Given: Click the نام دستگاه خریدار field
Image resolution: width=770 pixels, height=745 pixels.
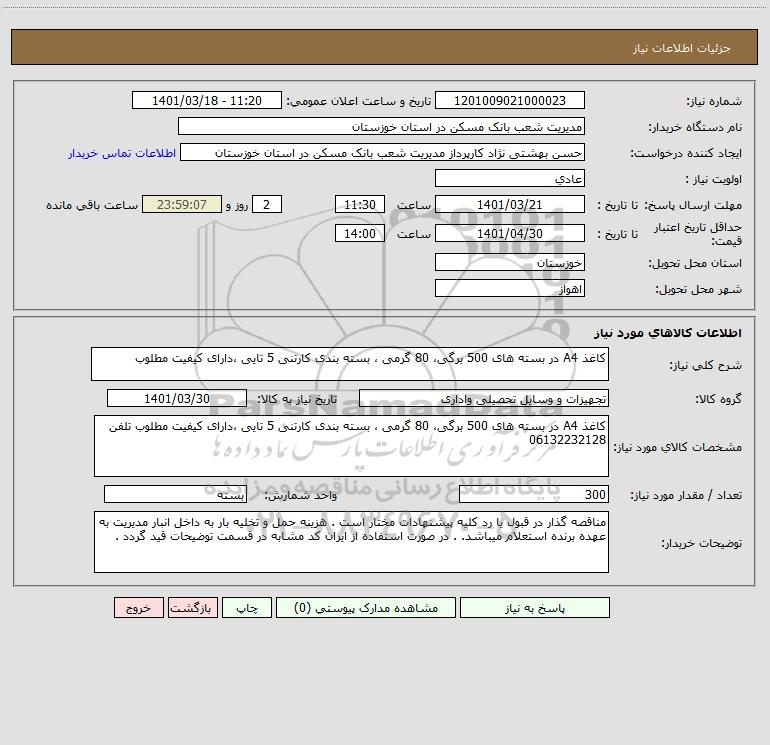Looking at the screenshot, I should [381, 127].
